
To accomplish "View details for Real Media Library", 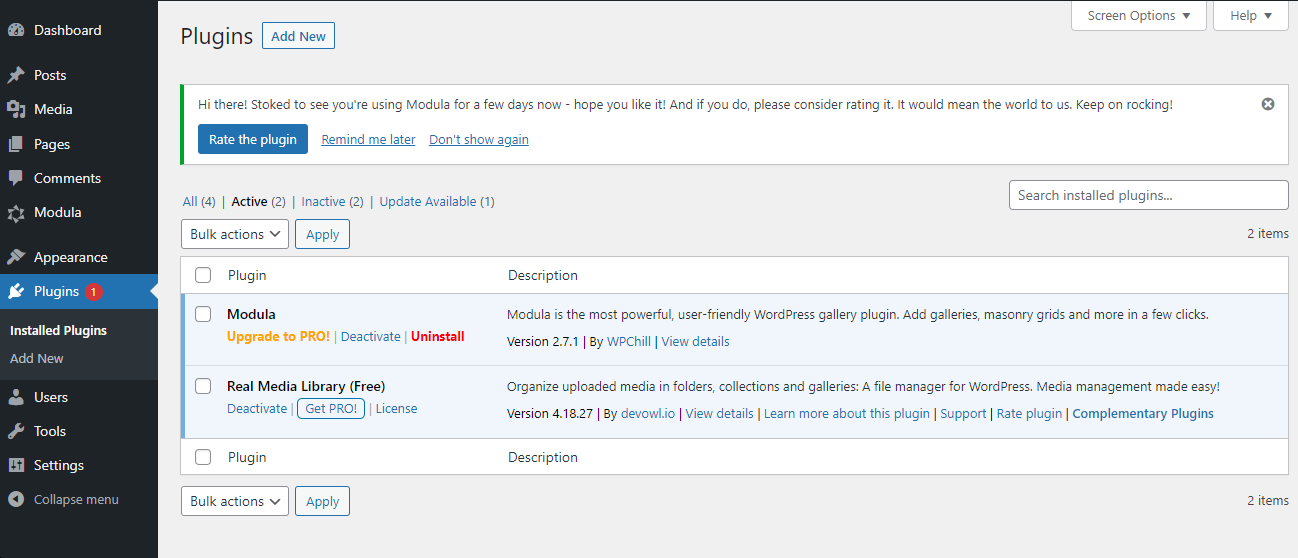I will click(x=719, y=413).
